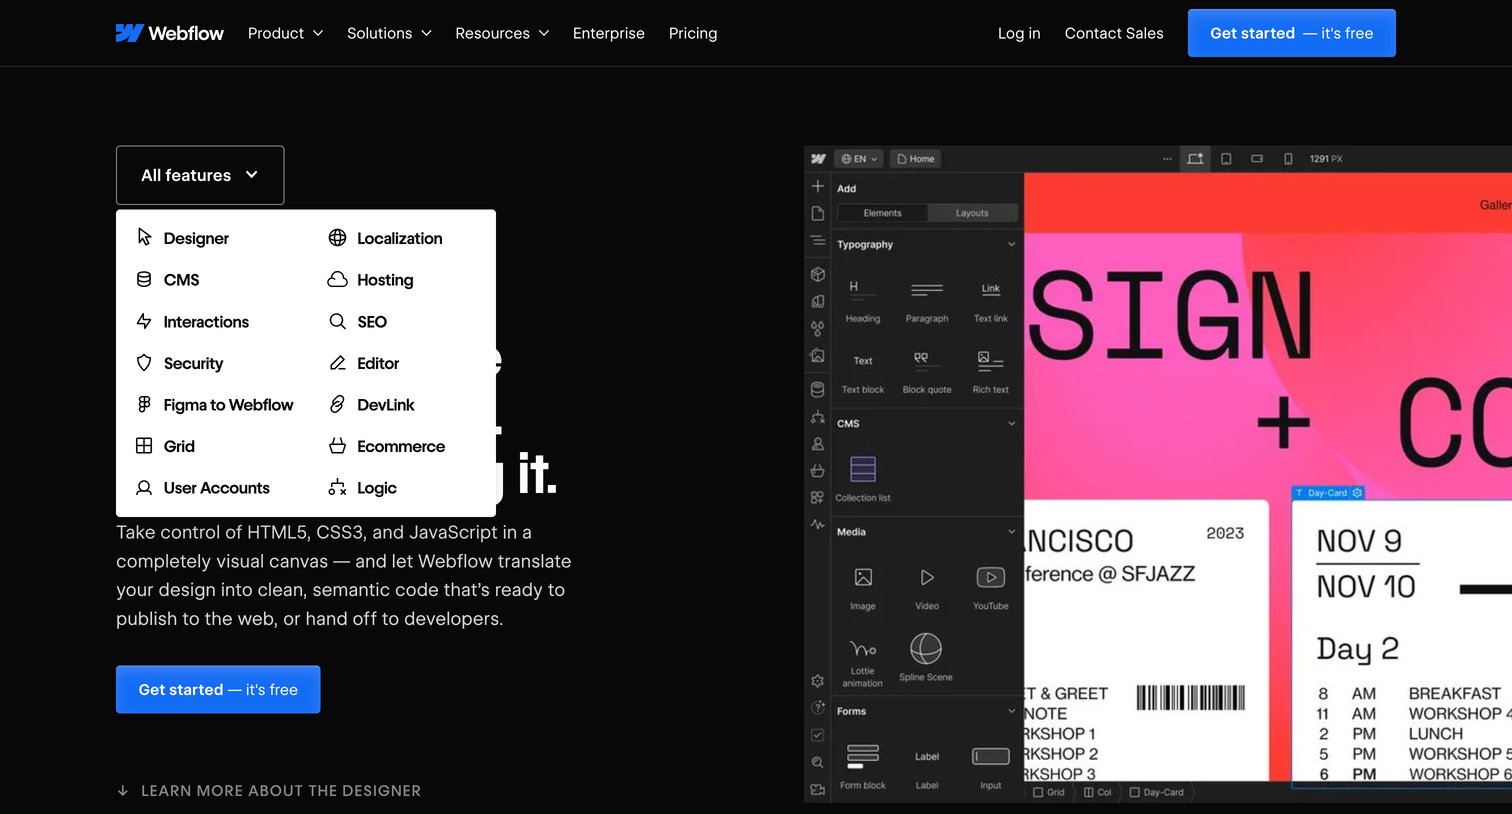Select the tablet breakpoint icon
Screen dimensions: 1512x814
[1226, 159]
